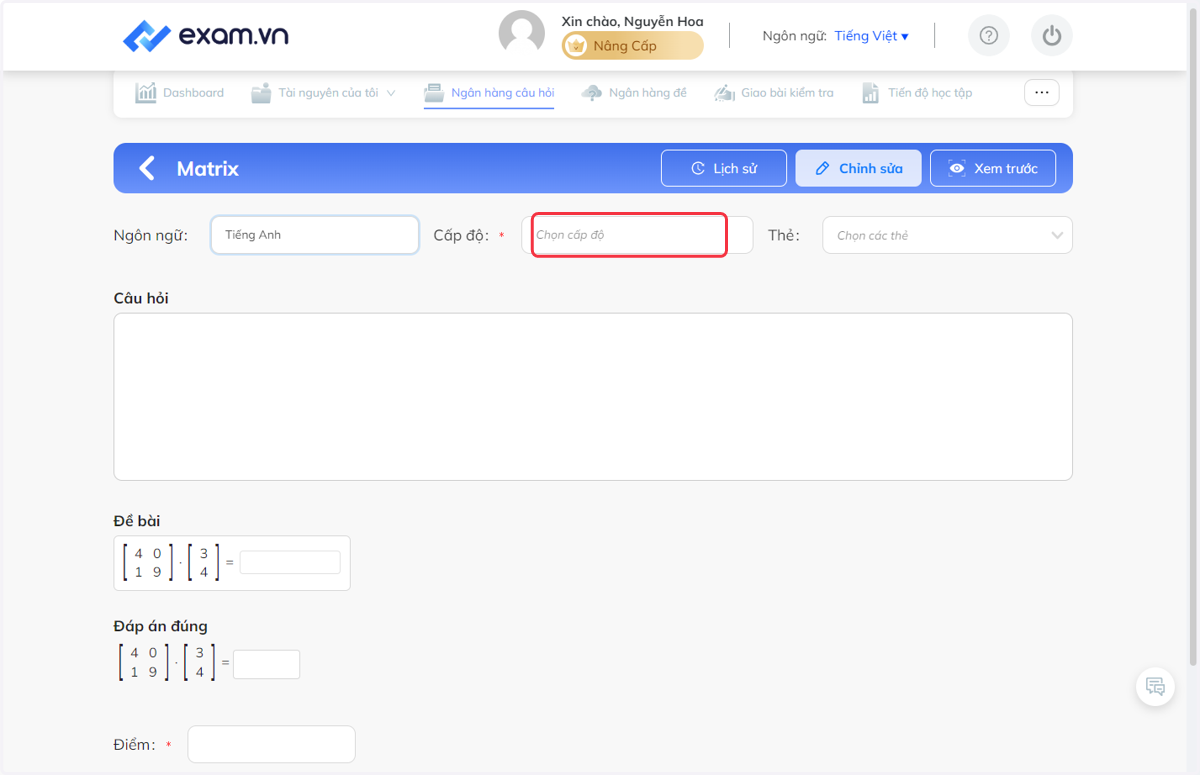This screenshot has width=1200, height=775.
Task: Click the Giao bài kiểm tra icon
Action: 724,93
